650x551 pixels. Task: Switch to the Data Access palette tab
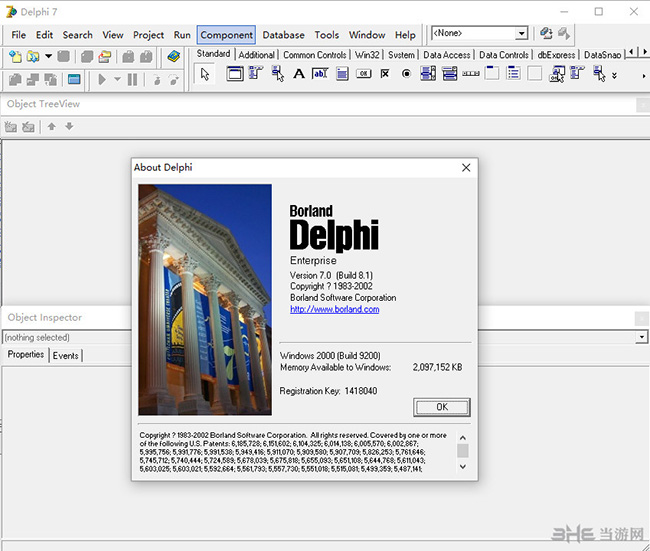pos(446,55)
